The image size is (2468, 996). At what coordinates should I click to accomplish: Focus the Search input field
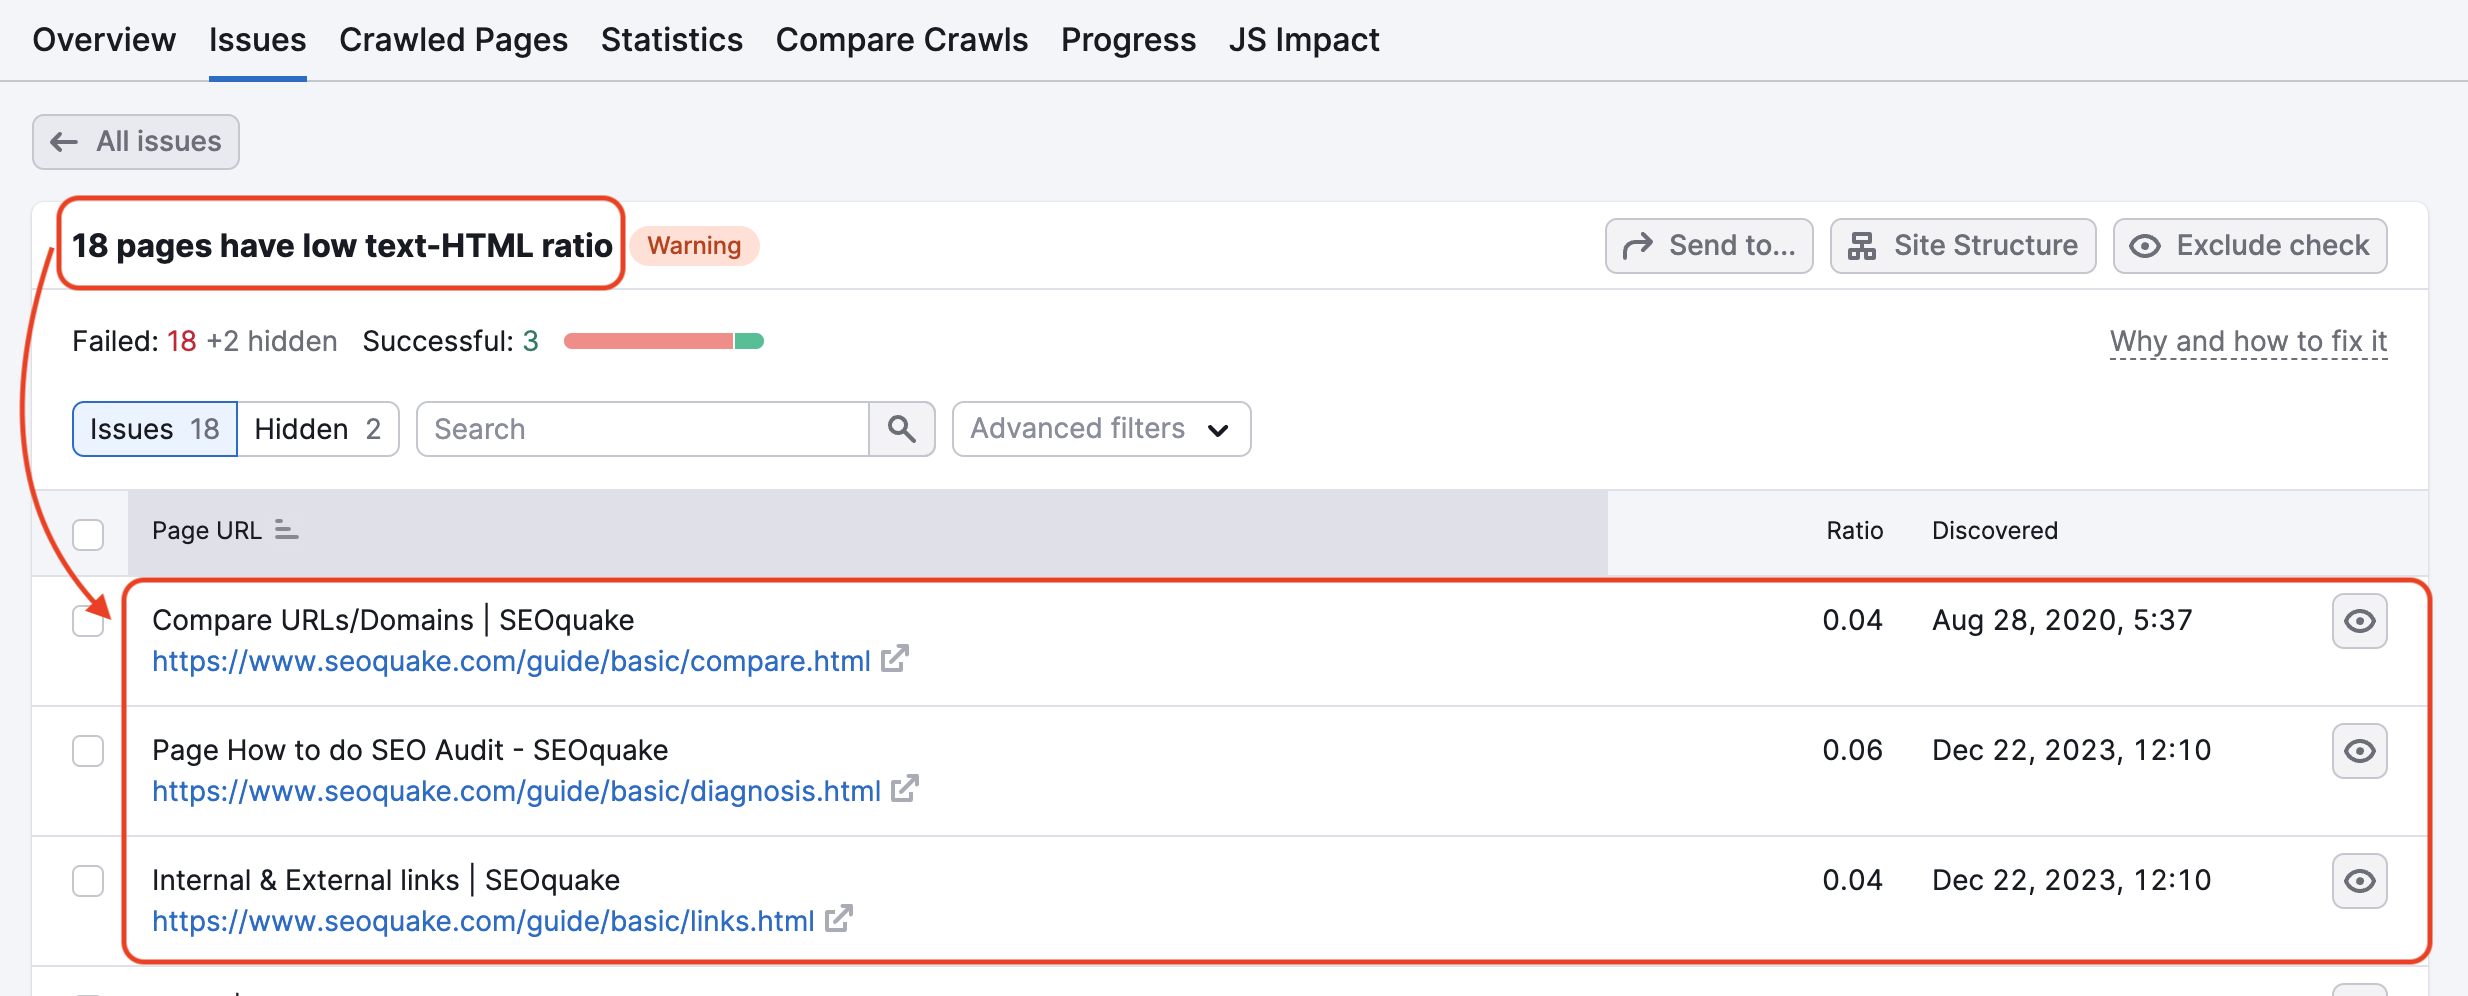point(643,429)
